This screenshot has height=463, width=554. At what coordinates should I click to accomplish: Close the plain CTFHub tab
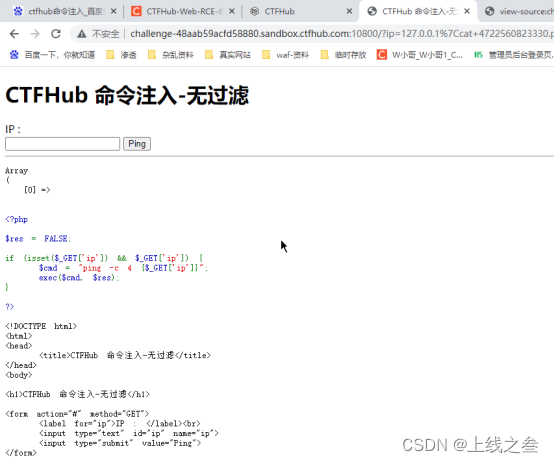coord(349,11)
